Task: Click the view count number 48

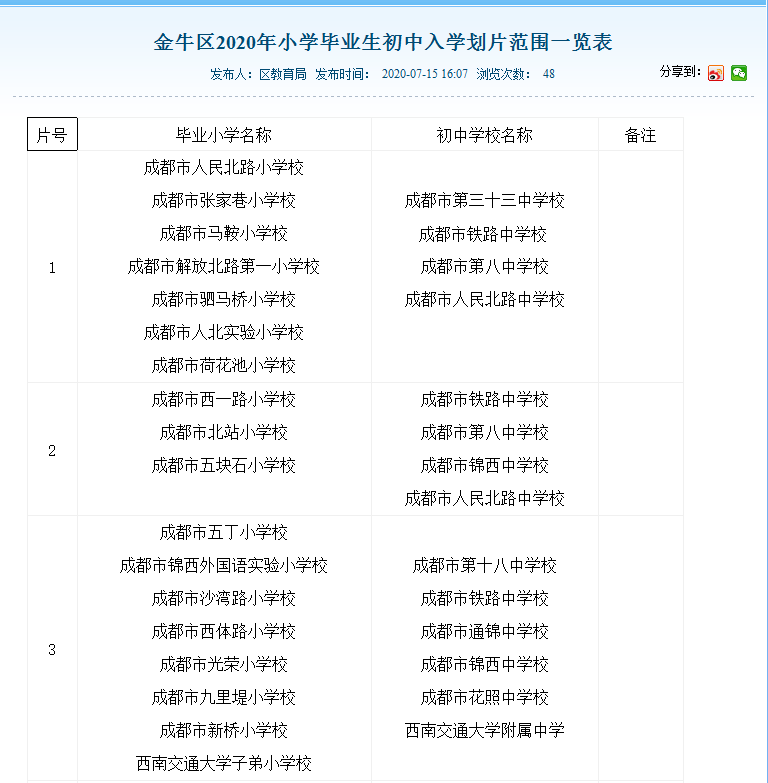Action: (548, 74)
